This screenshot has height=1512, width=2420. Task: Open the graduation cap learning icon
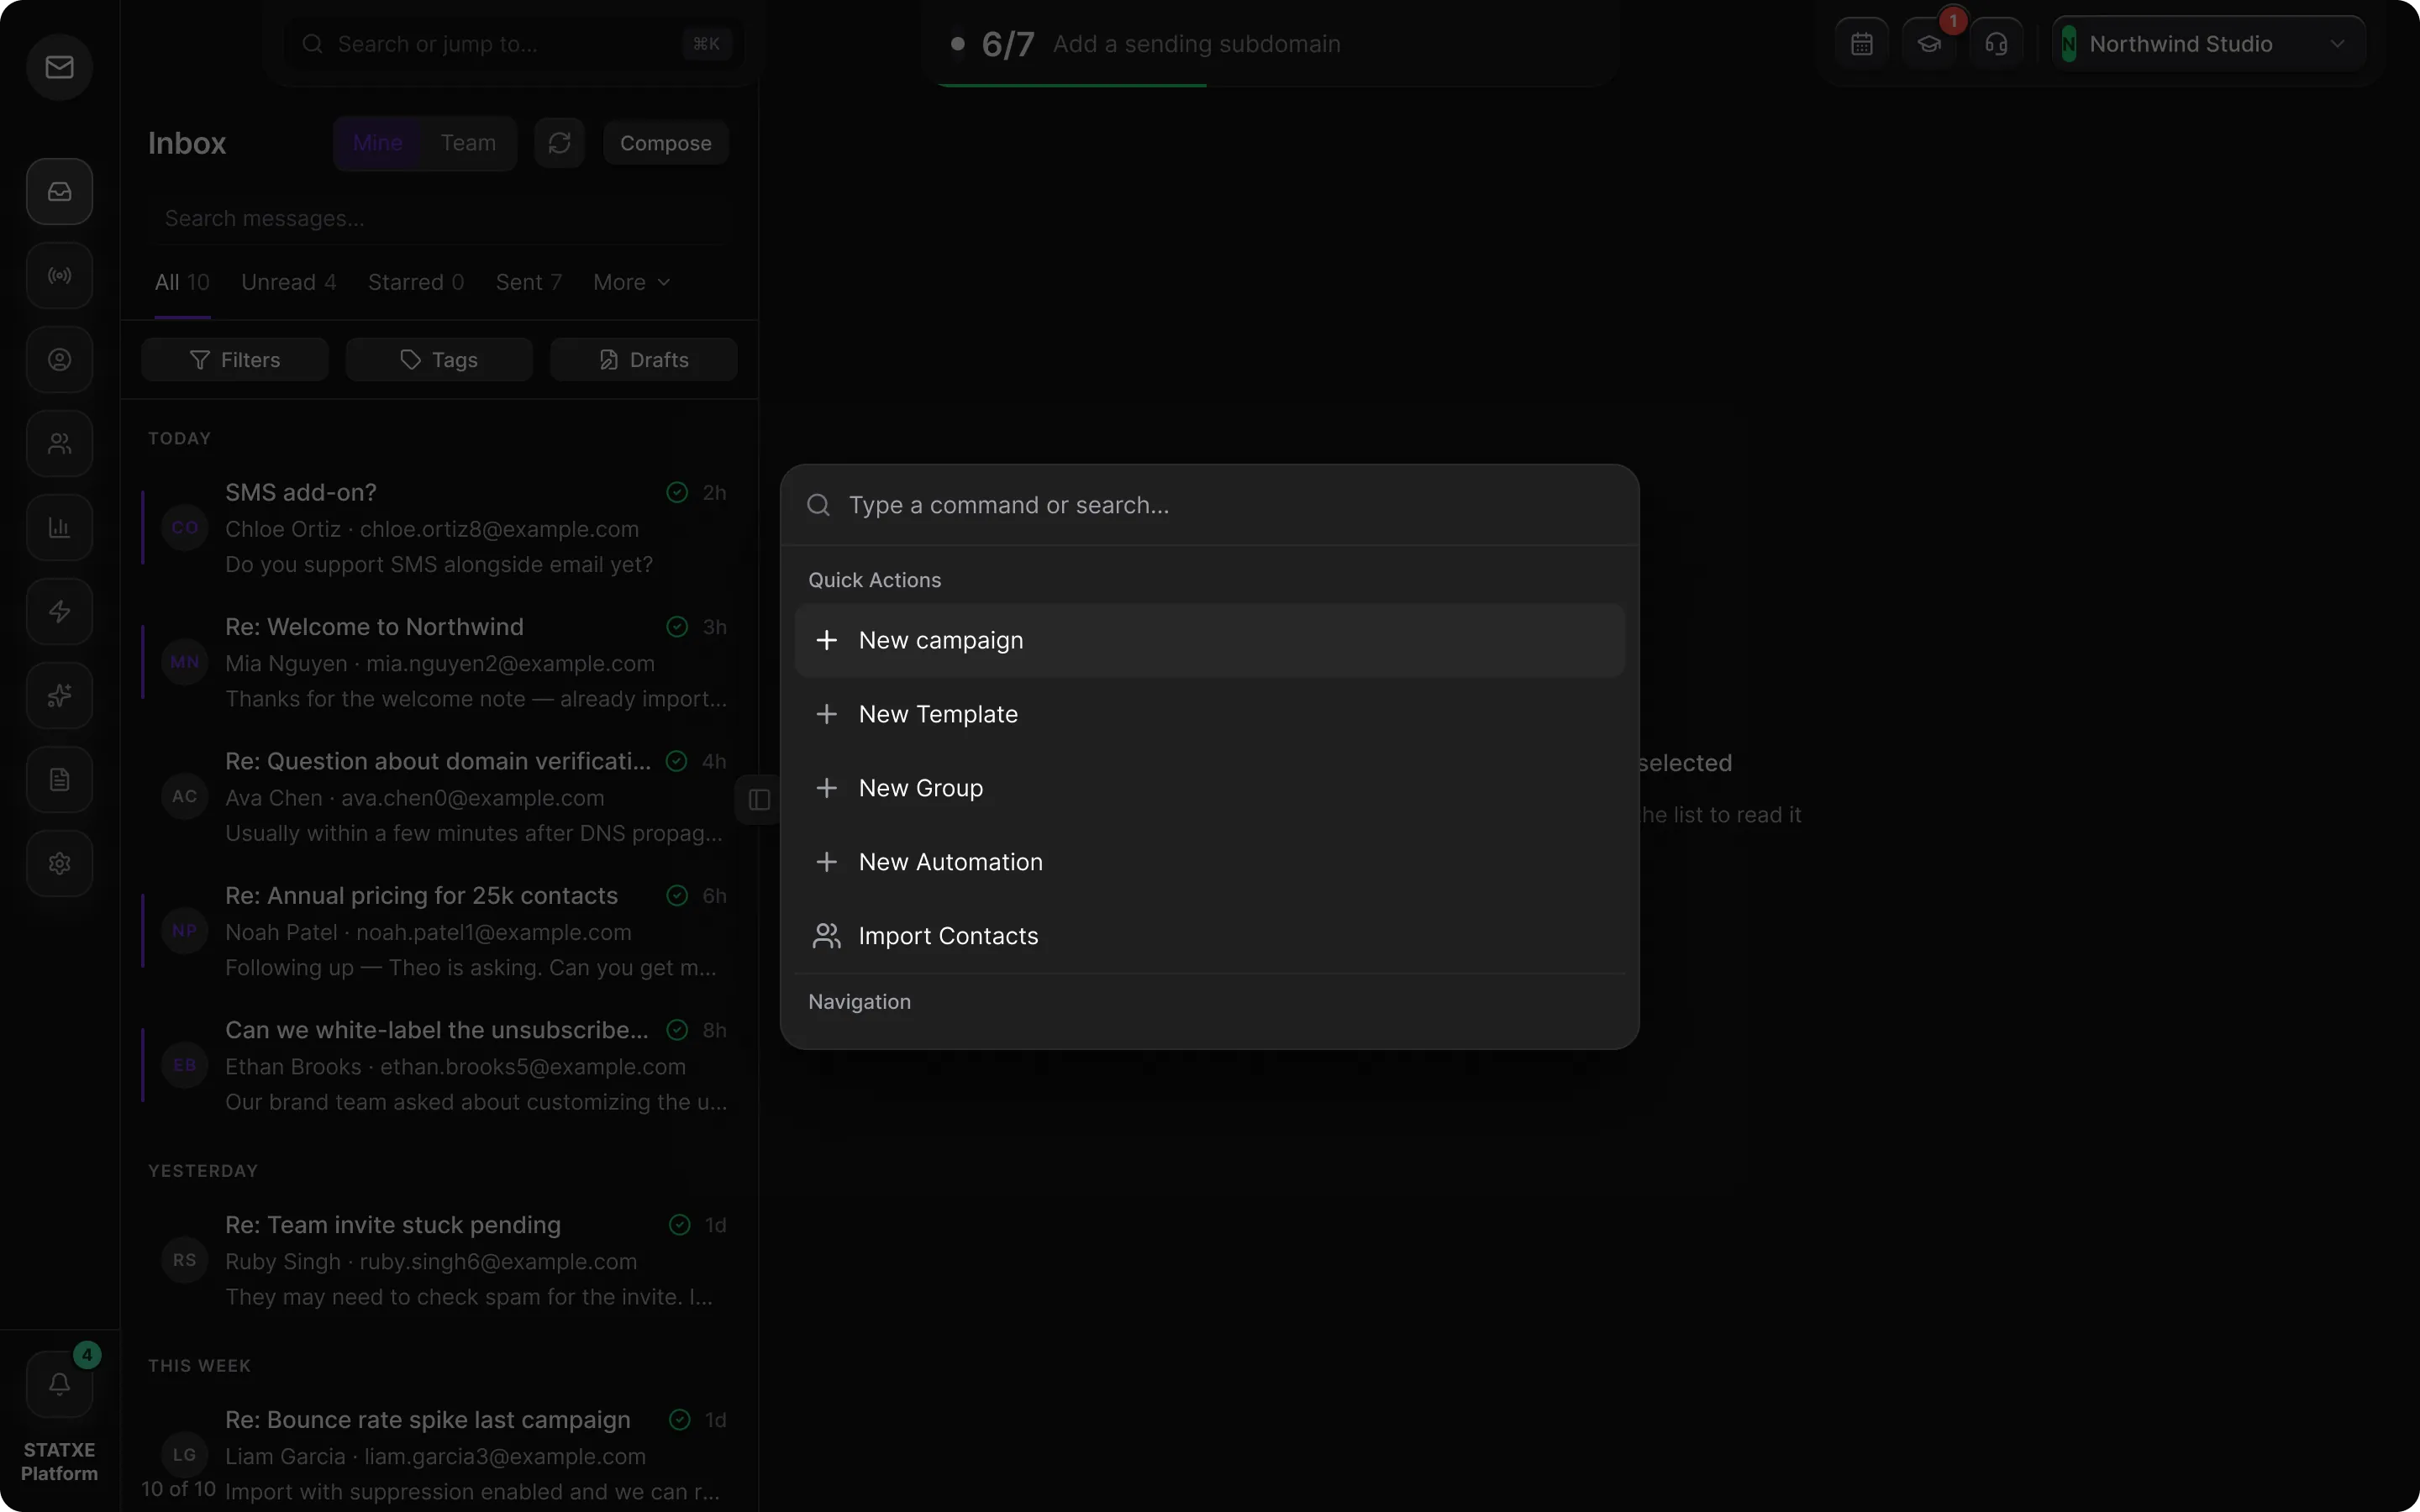tap(1929, 44)
